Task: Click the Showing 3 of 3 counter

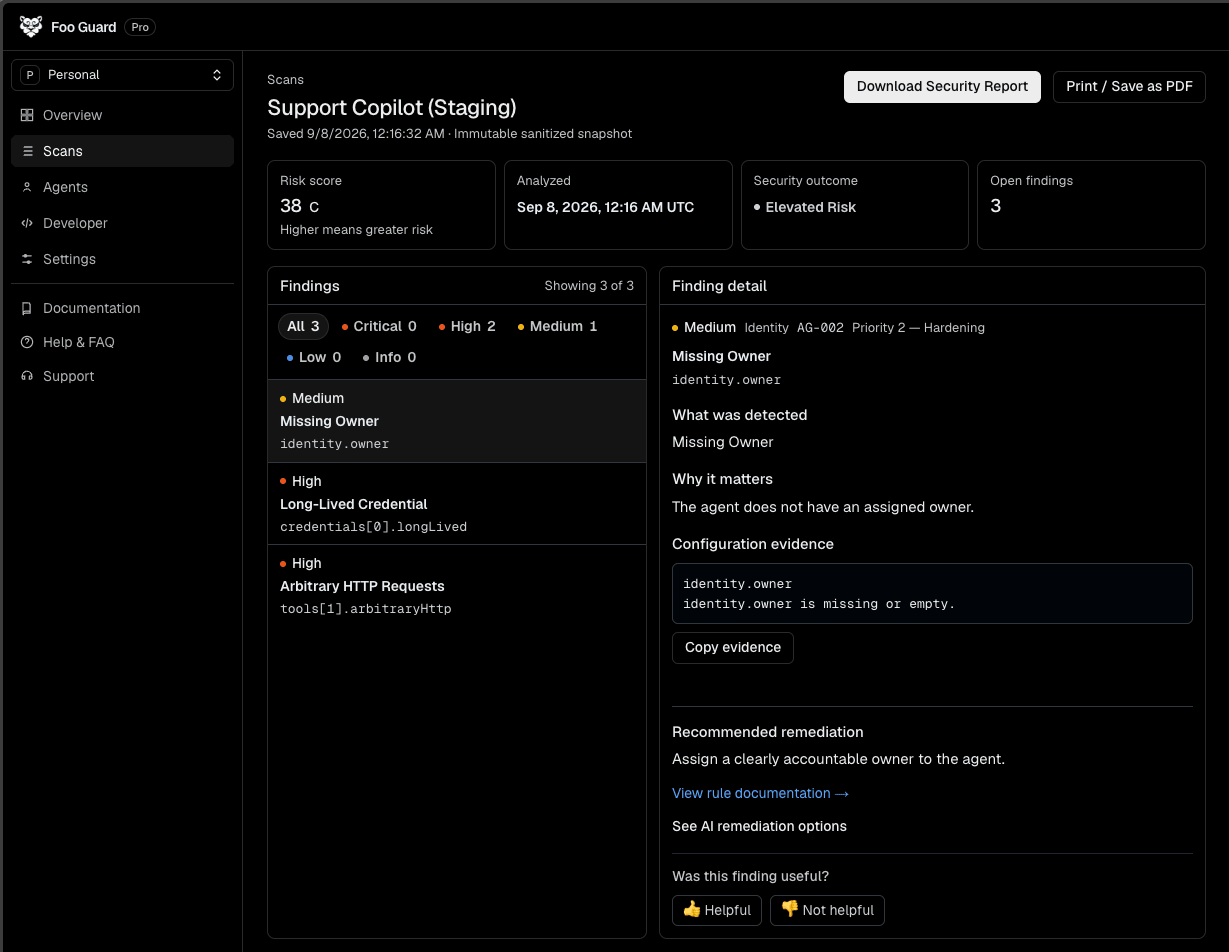Action: coord(589,286)
